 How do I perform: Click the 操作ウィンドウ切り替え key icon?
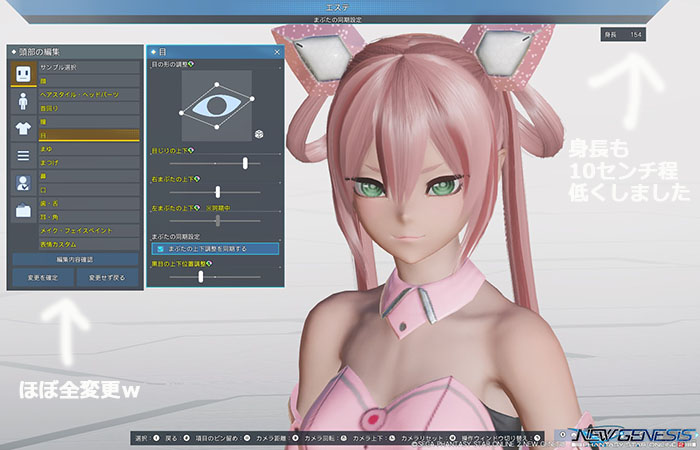pos(537,438)
